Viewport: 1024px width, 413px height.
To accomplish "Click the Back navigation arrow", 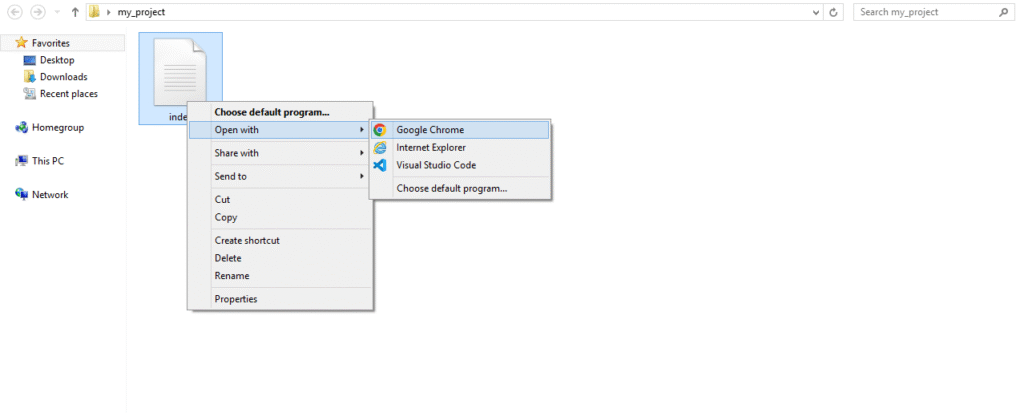I will [14, 12].
